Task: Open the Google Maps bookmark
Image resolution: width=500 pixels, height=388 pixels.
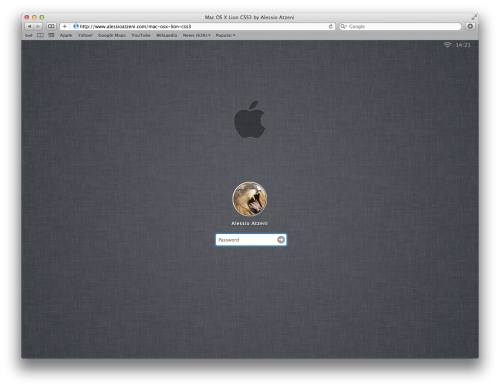Action: (x=112, y=35)
